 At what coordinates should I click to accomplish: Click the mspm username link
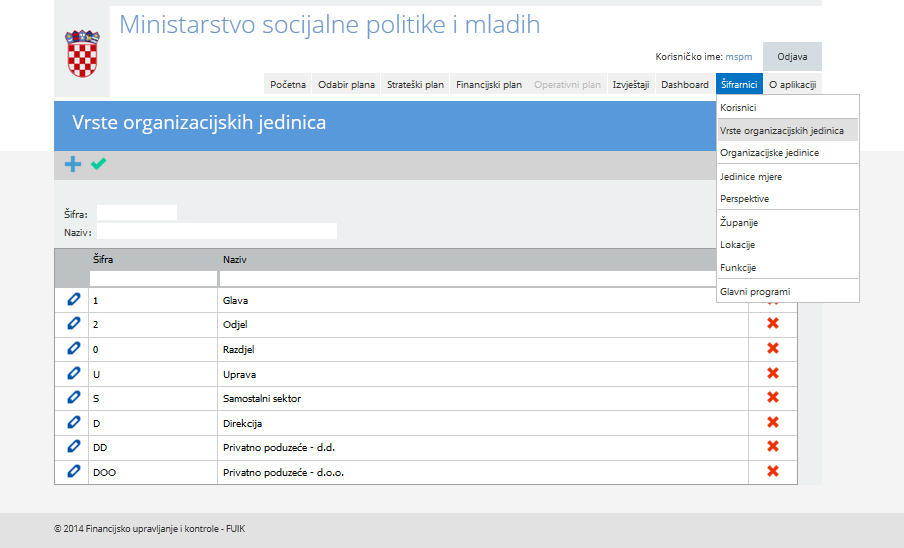739,56
